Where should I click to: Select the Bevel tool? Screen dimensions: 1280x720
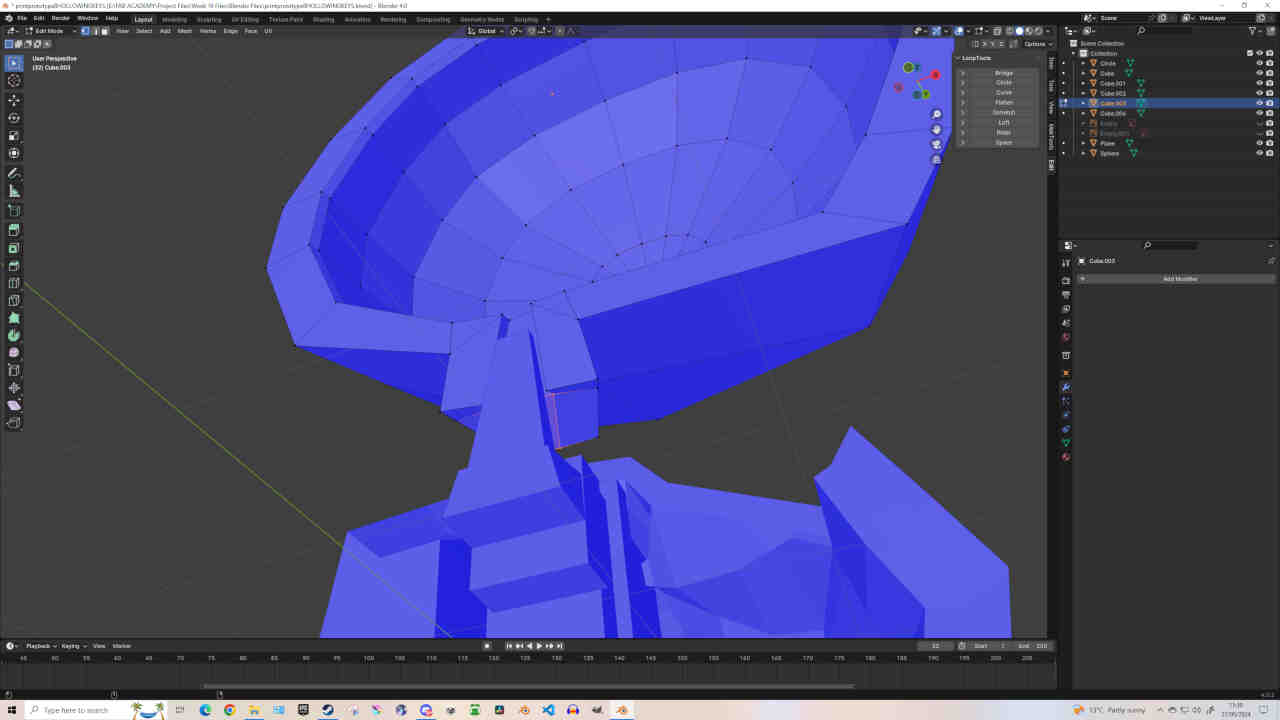point(14,266)
